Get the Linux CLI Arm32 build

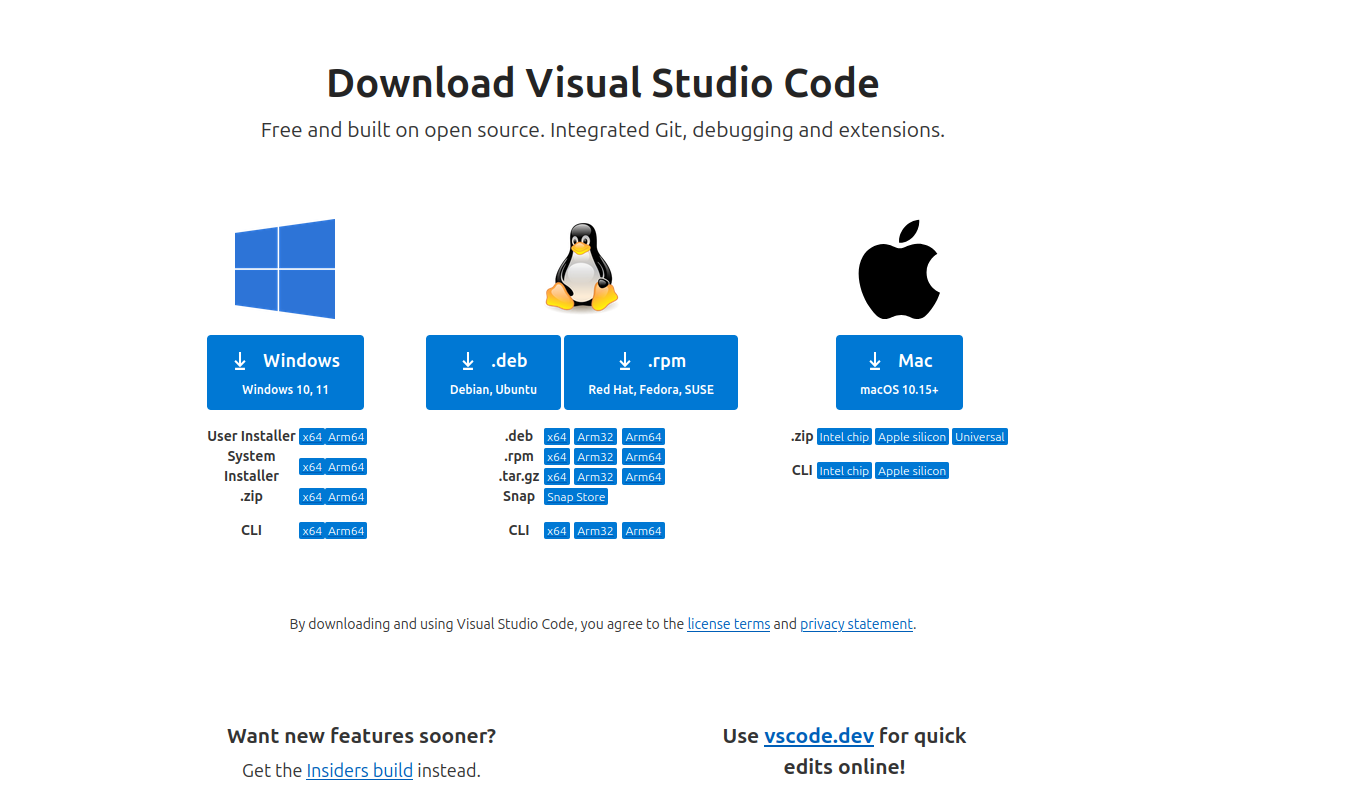click(595, 531)
